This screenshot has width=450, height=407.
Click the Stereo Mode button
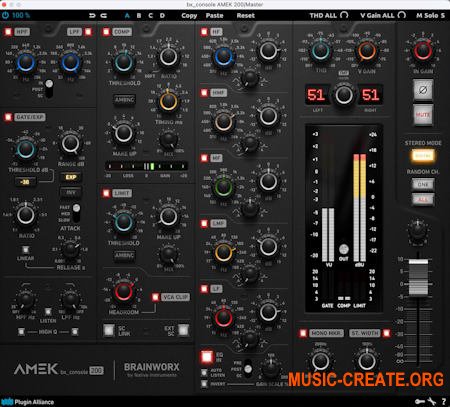tap(423, 156)
